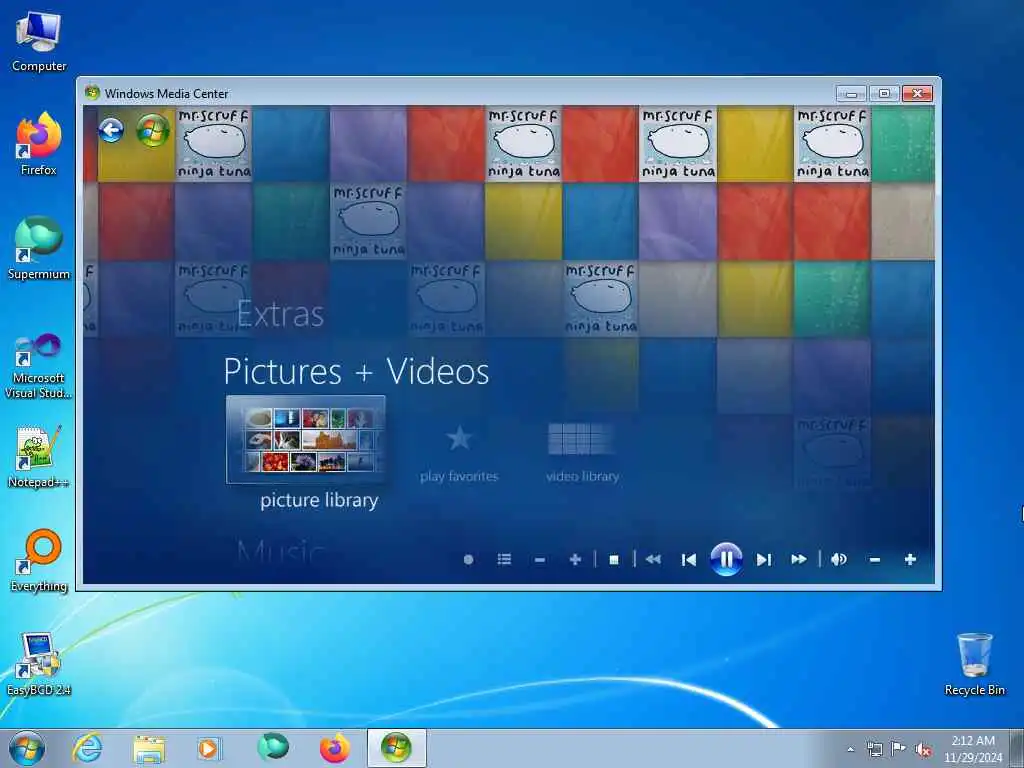
Task: Open the clock showing 2:12 AM
Action: click(x=973, y=748)
